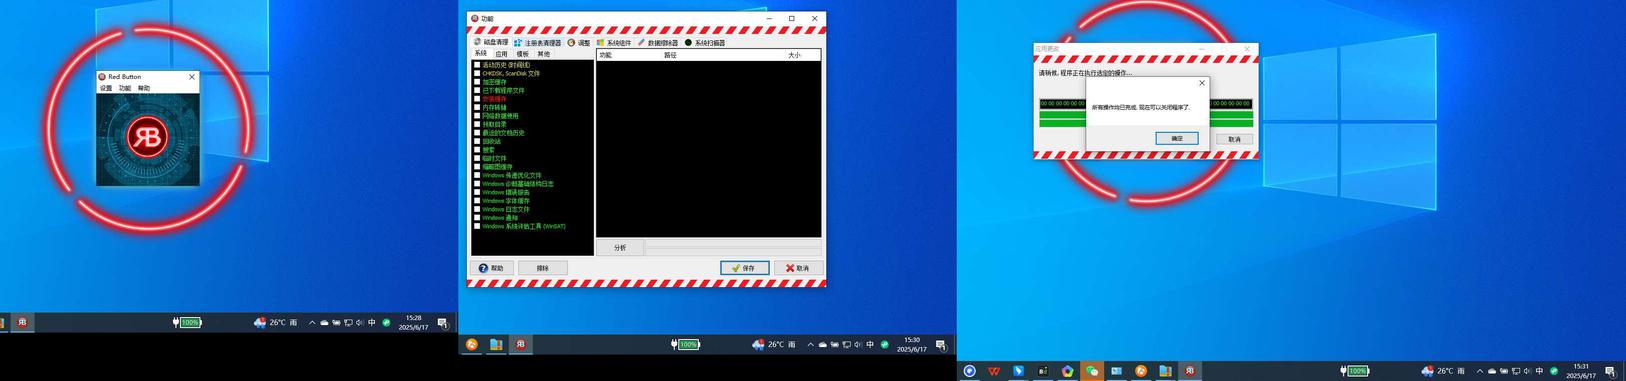Open the 帮助 menu in Red Button

click(144, 88)
